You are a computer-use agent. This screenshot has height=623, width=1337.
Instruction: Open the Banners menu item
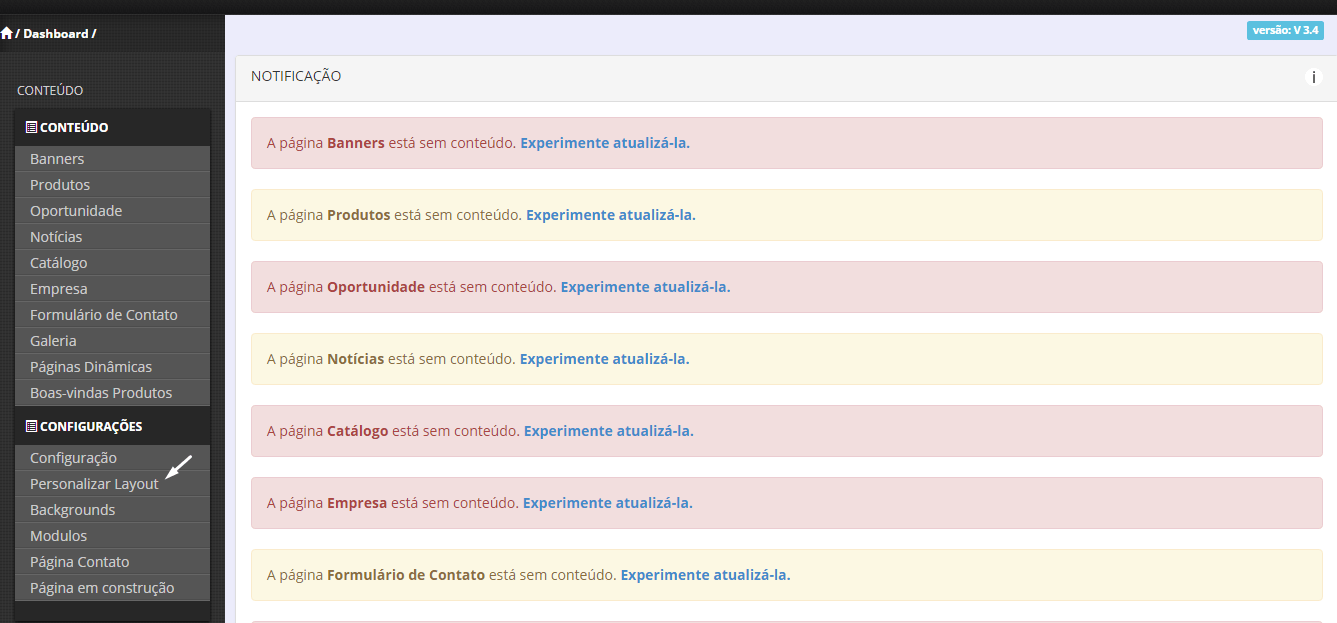click(57, 159)
